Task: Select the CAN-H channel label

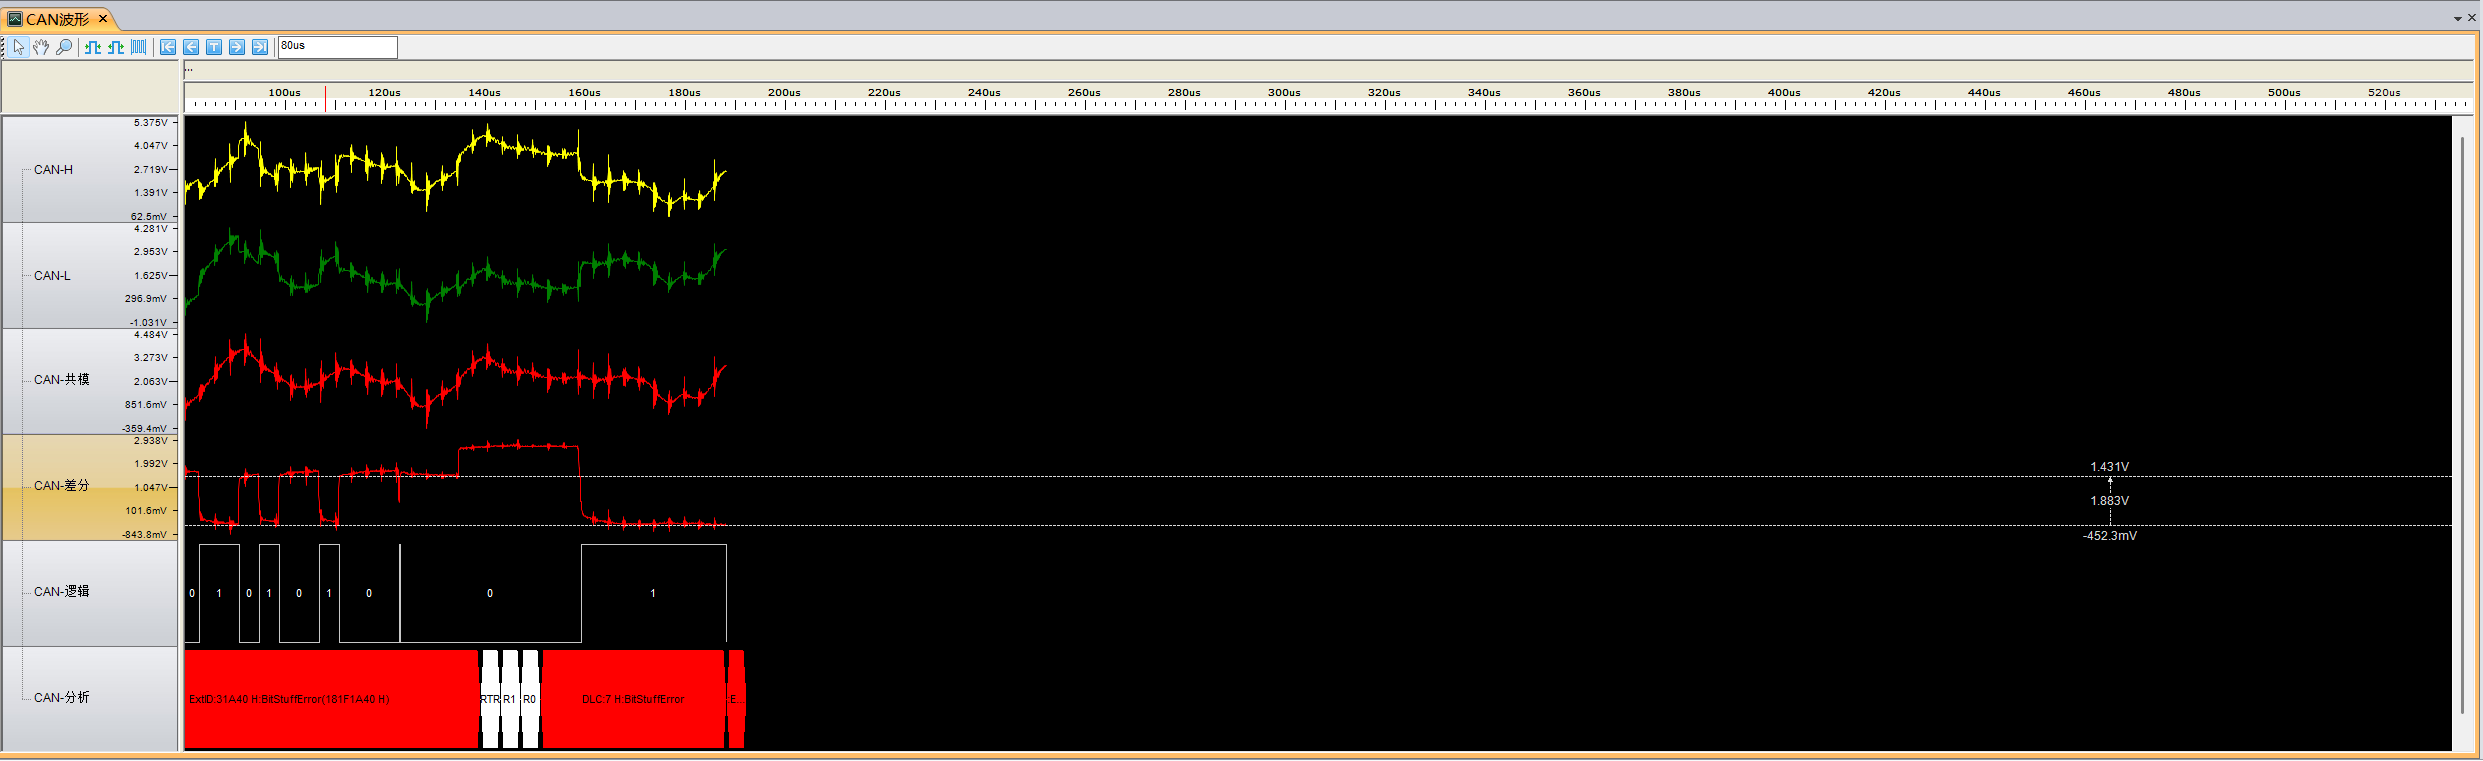Action: point(53,170)
